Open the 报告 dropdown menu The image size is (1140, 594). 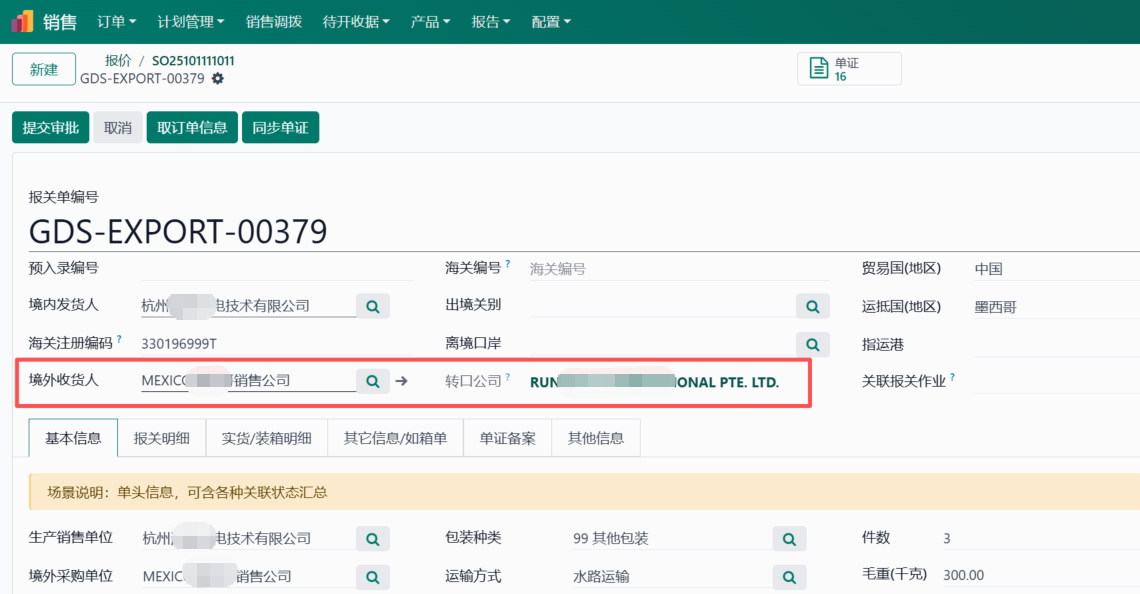tap(490, 21)
